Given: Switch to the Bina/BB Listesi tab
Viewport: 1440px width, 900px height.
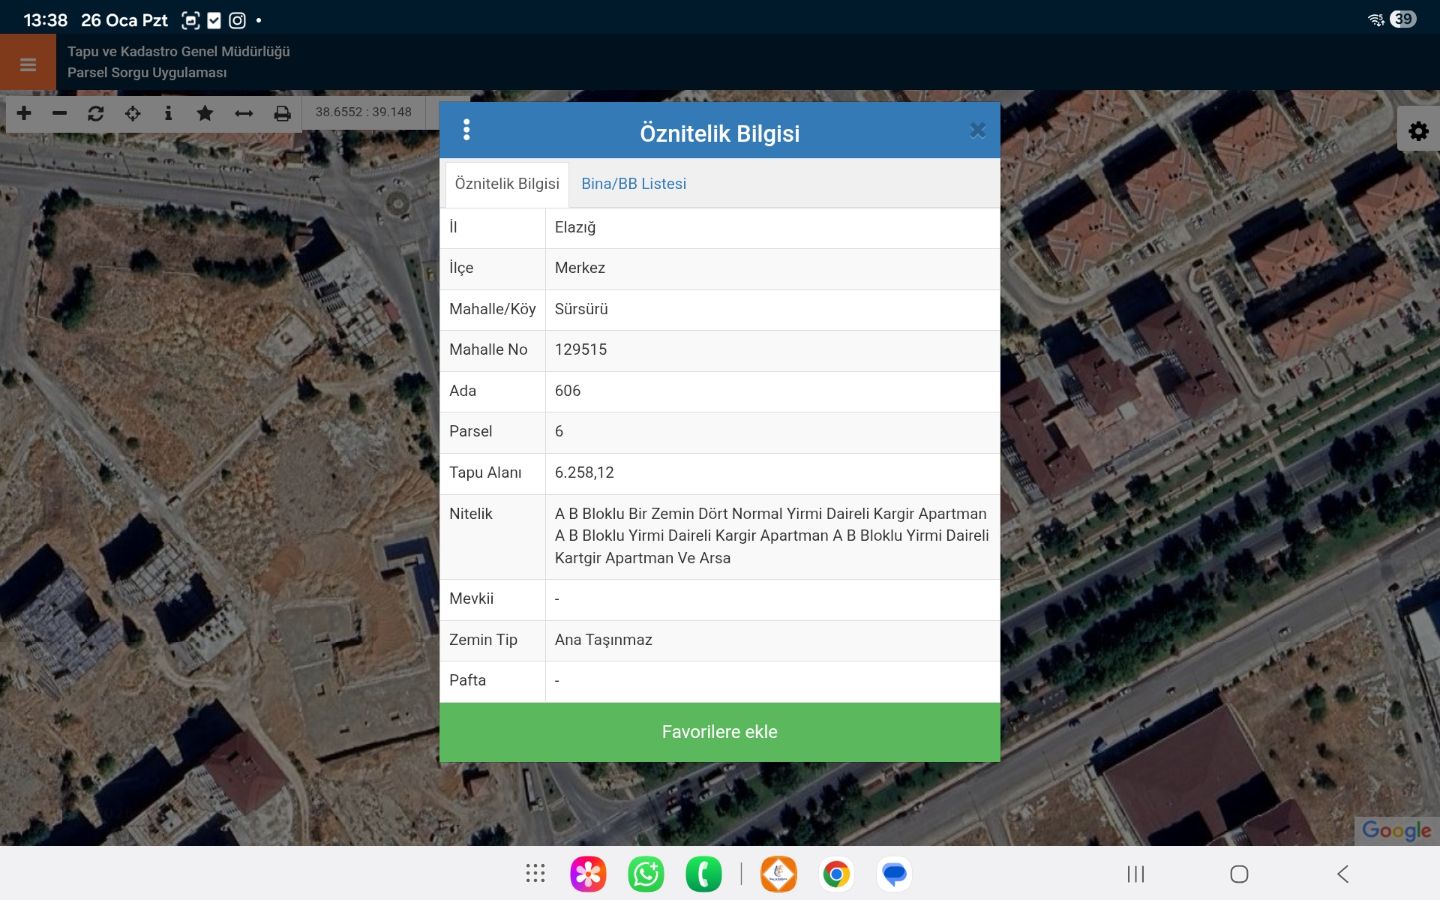Looking at the screenshot, I should coord(634,184).
